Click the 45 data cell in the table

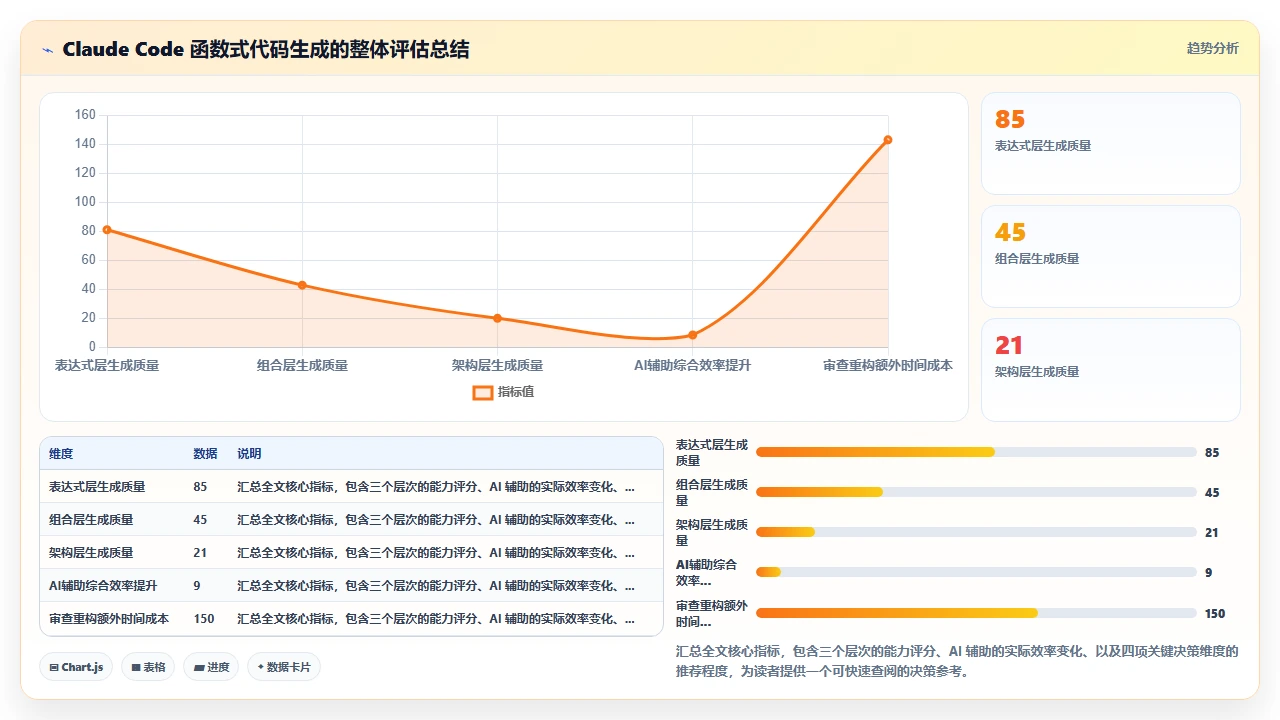[200, 520]
